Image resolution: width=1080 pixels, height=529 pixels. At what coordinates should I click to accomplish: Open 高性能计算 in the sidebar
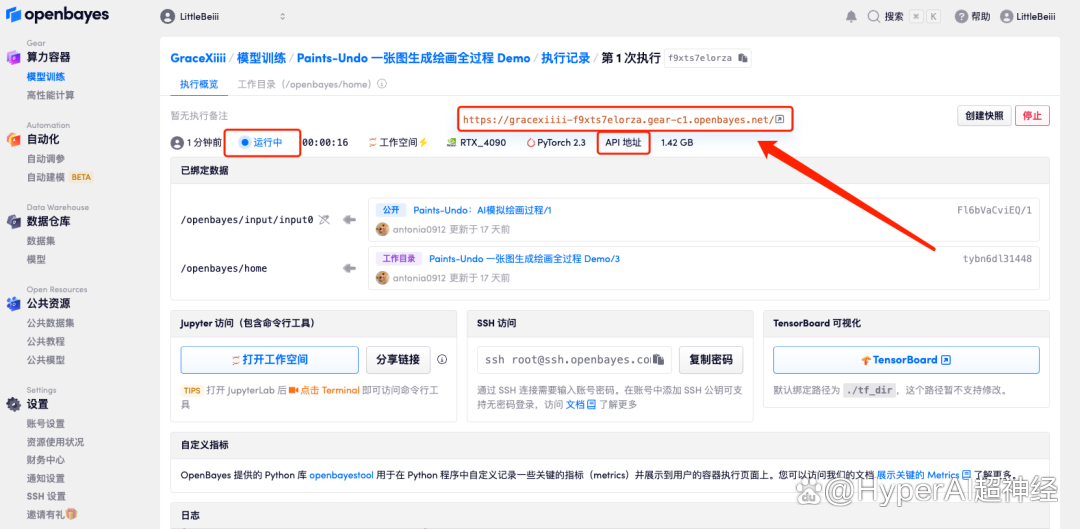click(50, 95)
